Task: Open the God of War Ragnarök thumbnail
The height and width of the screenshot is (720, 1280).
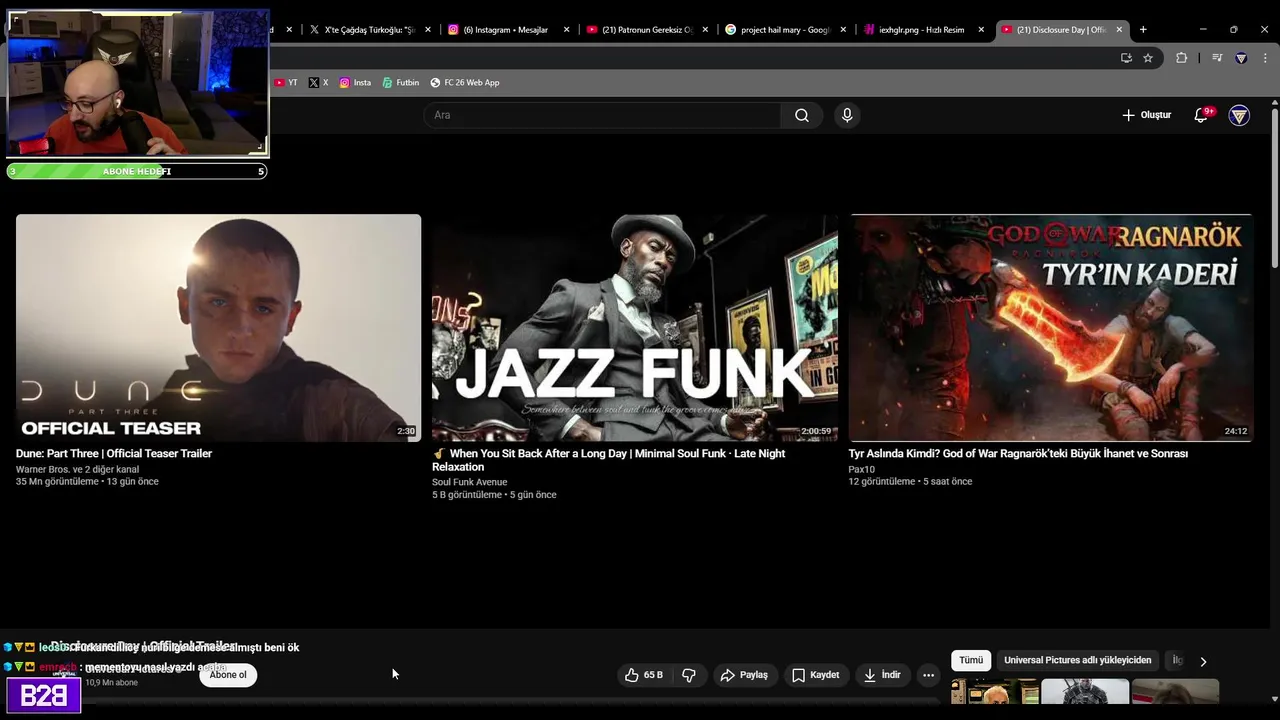Action: coord(1050,327)
